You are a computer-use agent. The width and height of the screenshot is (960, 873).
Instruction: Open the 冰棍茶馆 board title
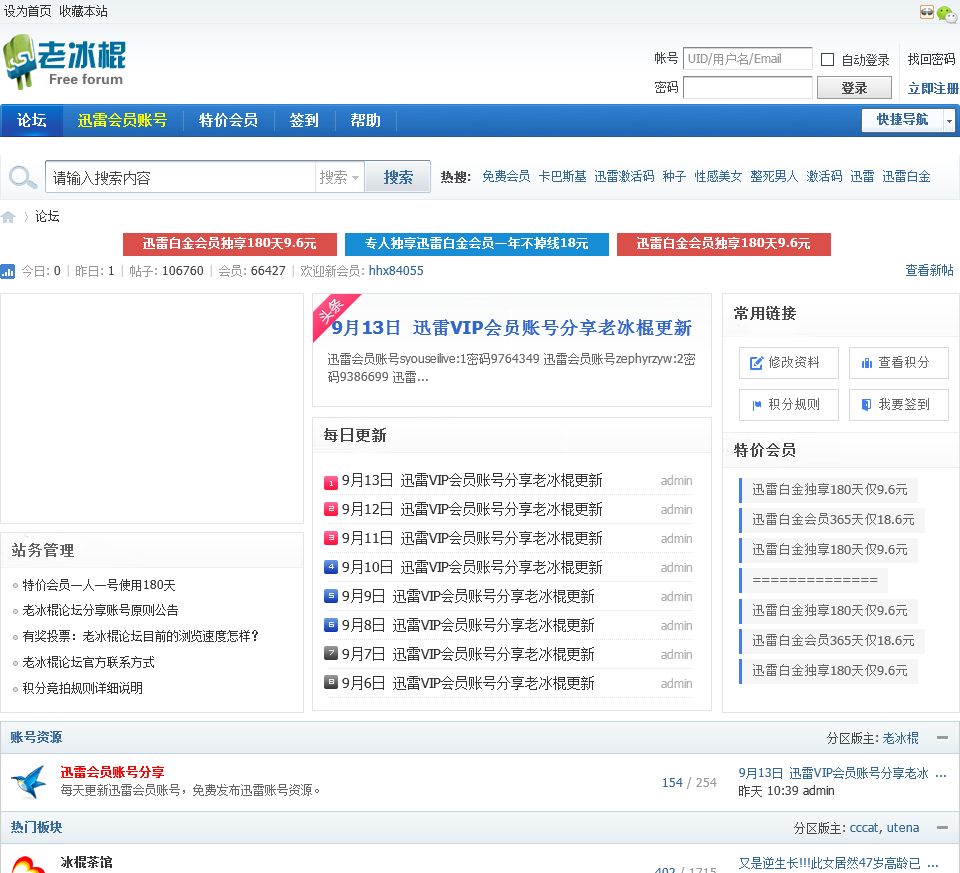click(x=86, y=863)
